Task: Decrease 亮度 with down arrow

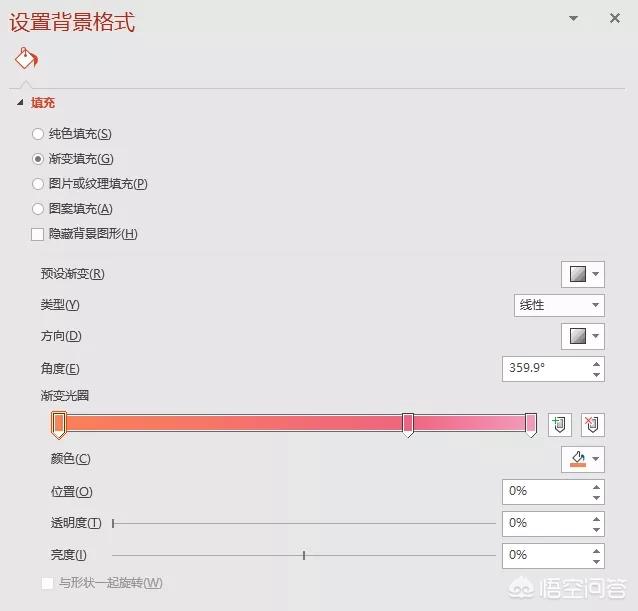Action: click(596, 562)
